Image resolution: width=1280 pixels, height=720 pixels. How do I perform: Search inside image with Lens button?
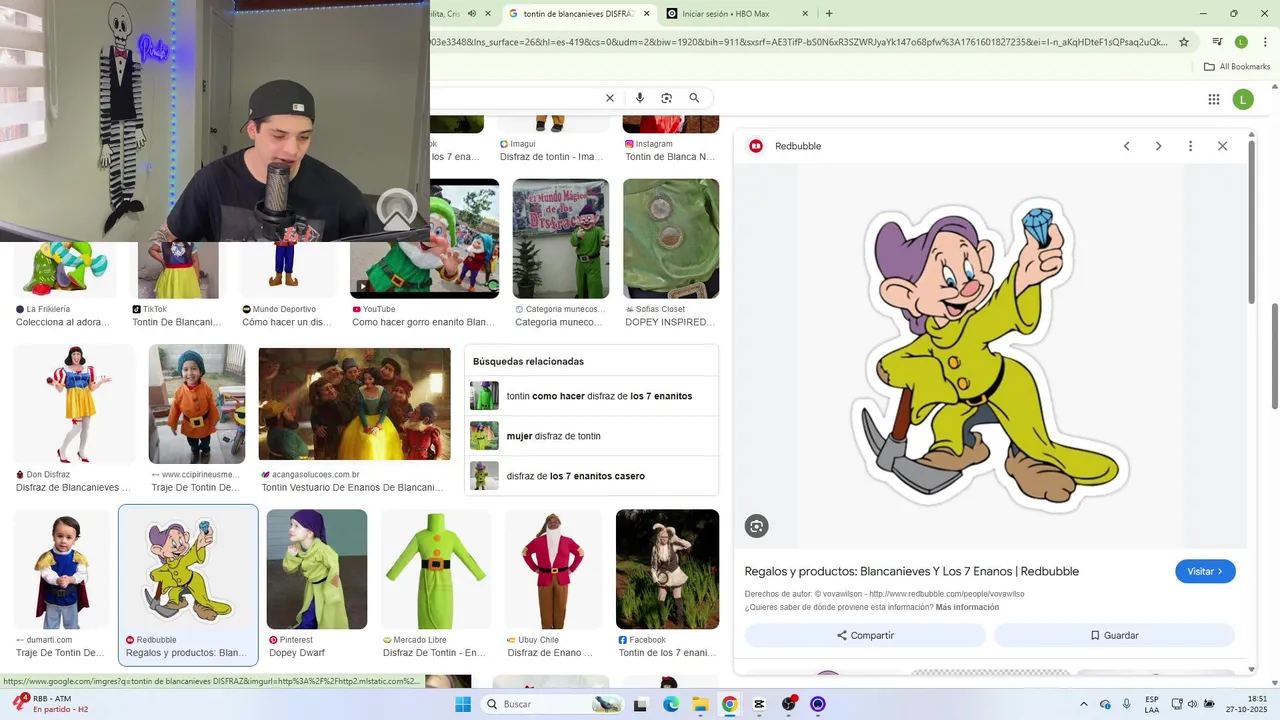(x=757, y=526)
